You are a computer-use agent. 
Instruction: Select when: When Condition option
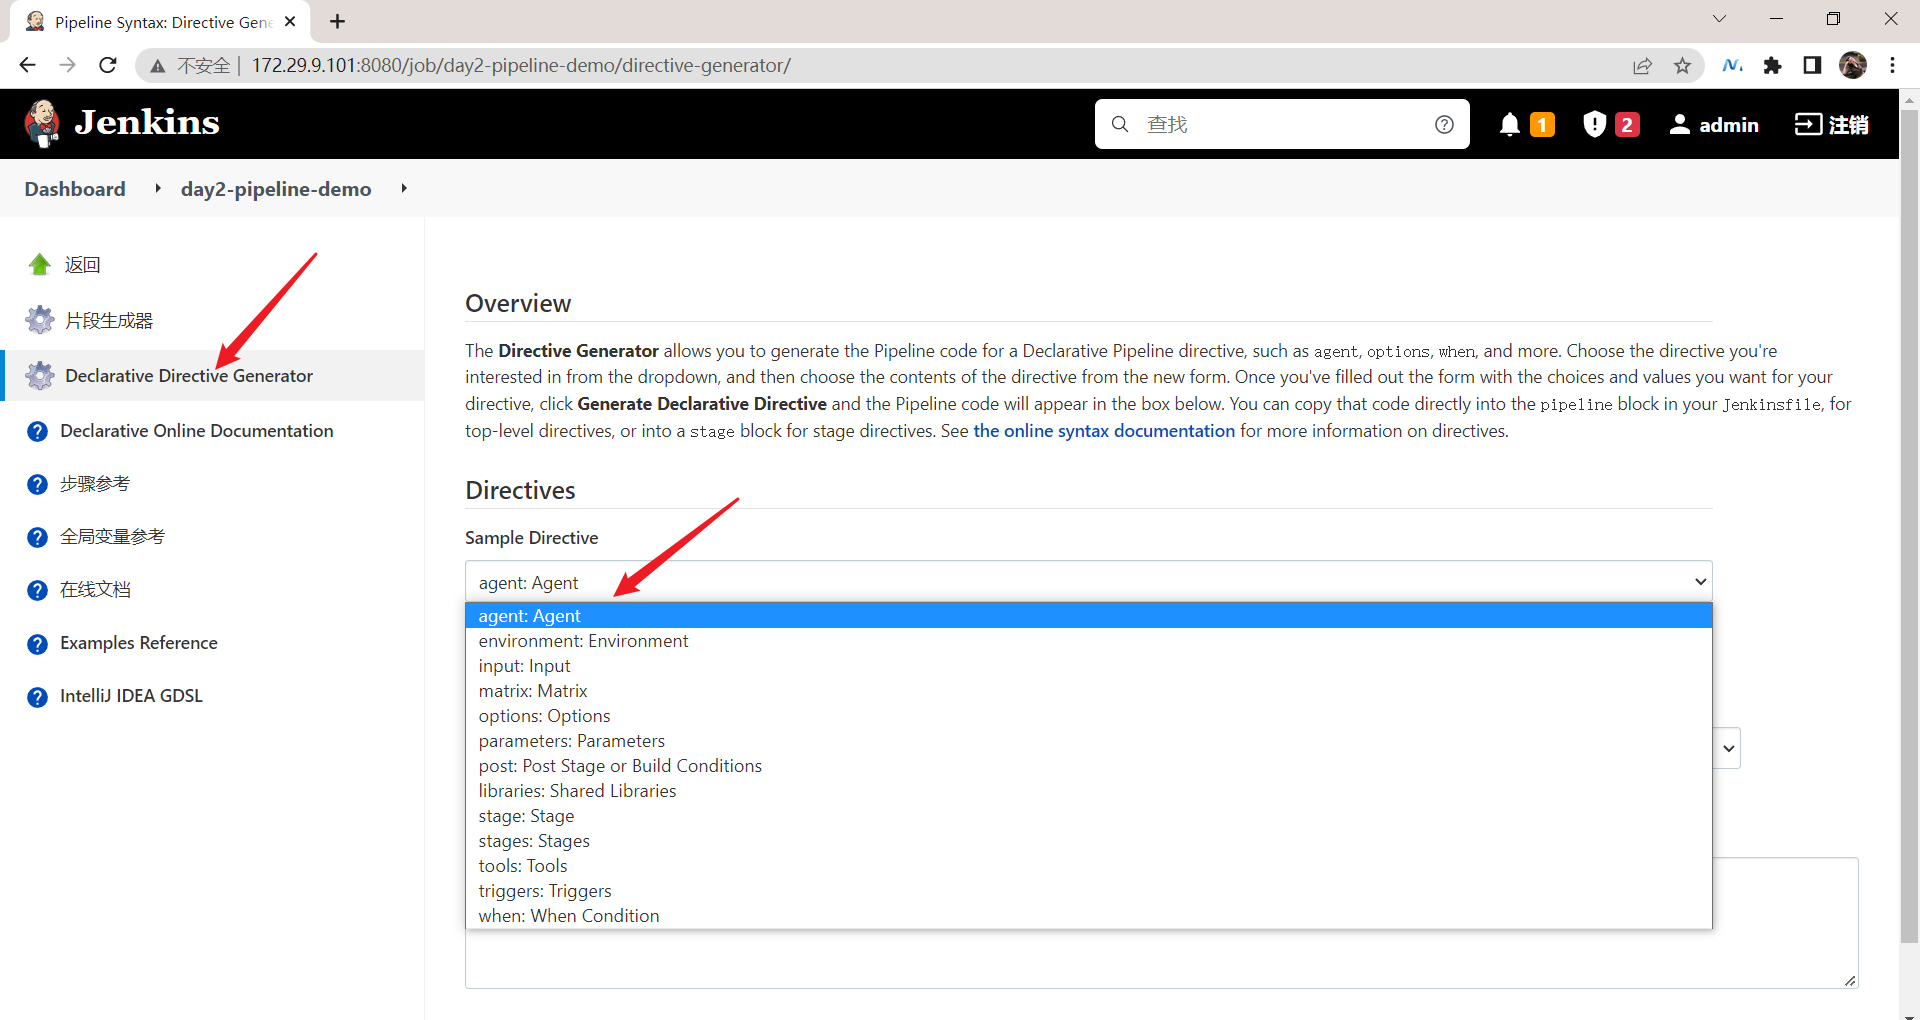[1088, 916]
